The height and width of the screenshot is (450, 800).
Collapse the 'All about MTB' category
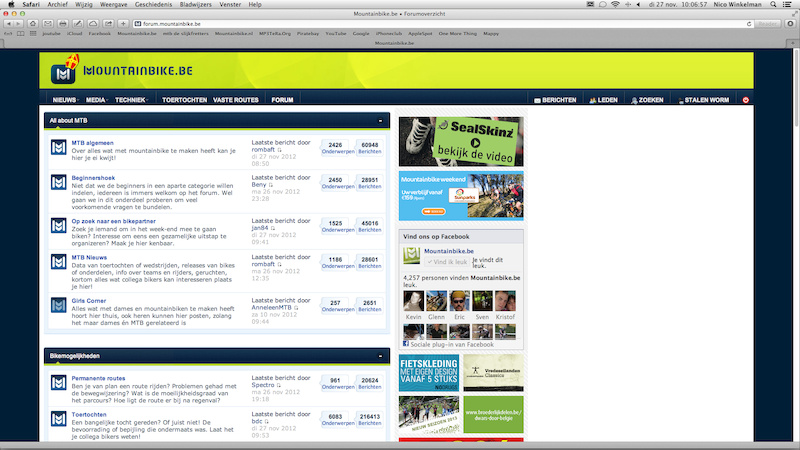pos(380,120)
